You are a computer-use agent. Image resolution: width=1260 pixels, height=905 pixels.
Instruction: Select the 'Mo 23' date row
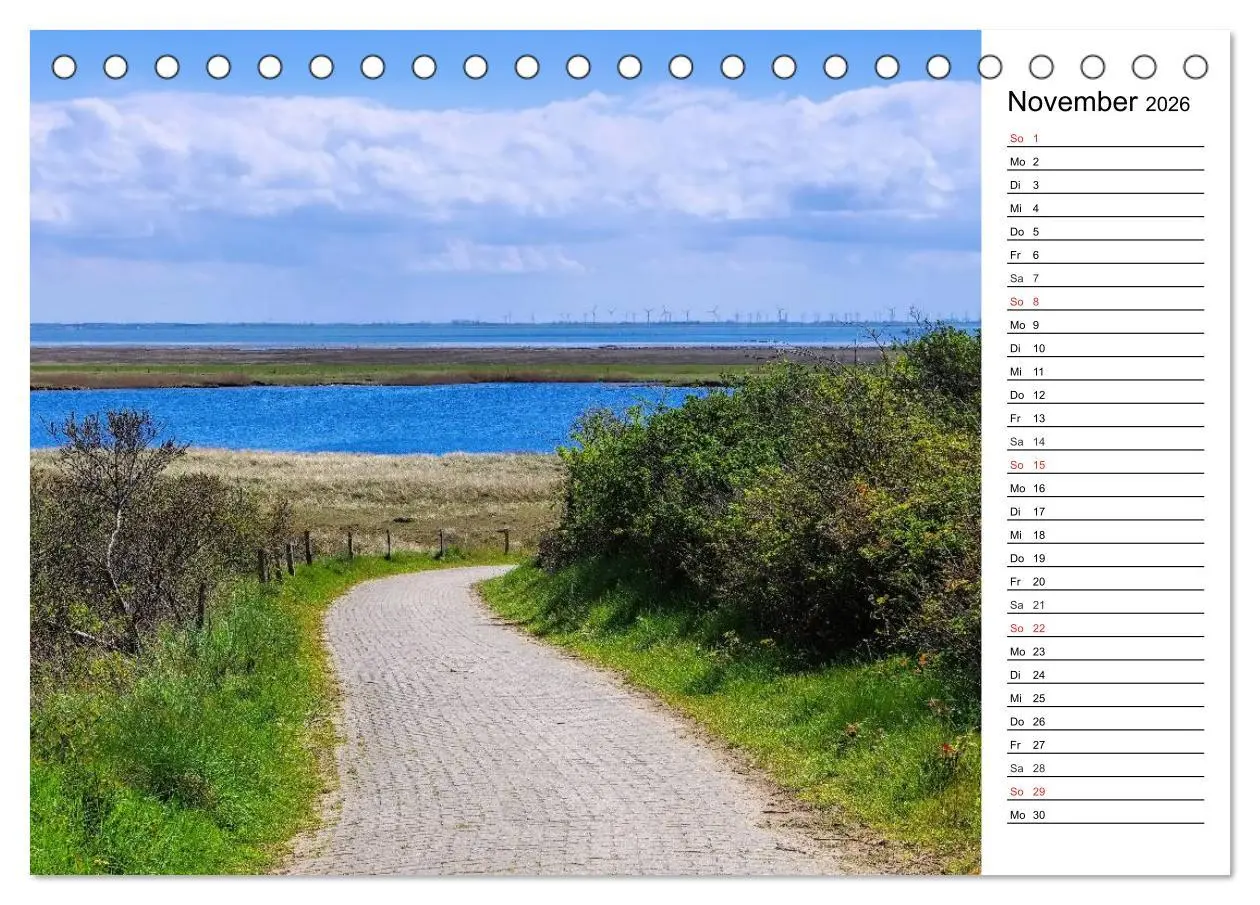coord(1105,651)
